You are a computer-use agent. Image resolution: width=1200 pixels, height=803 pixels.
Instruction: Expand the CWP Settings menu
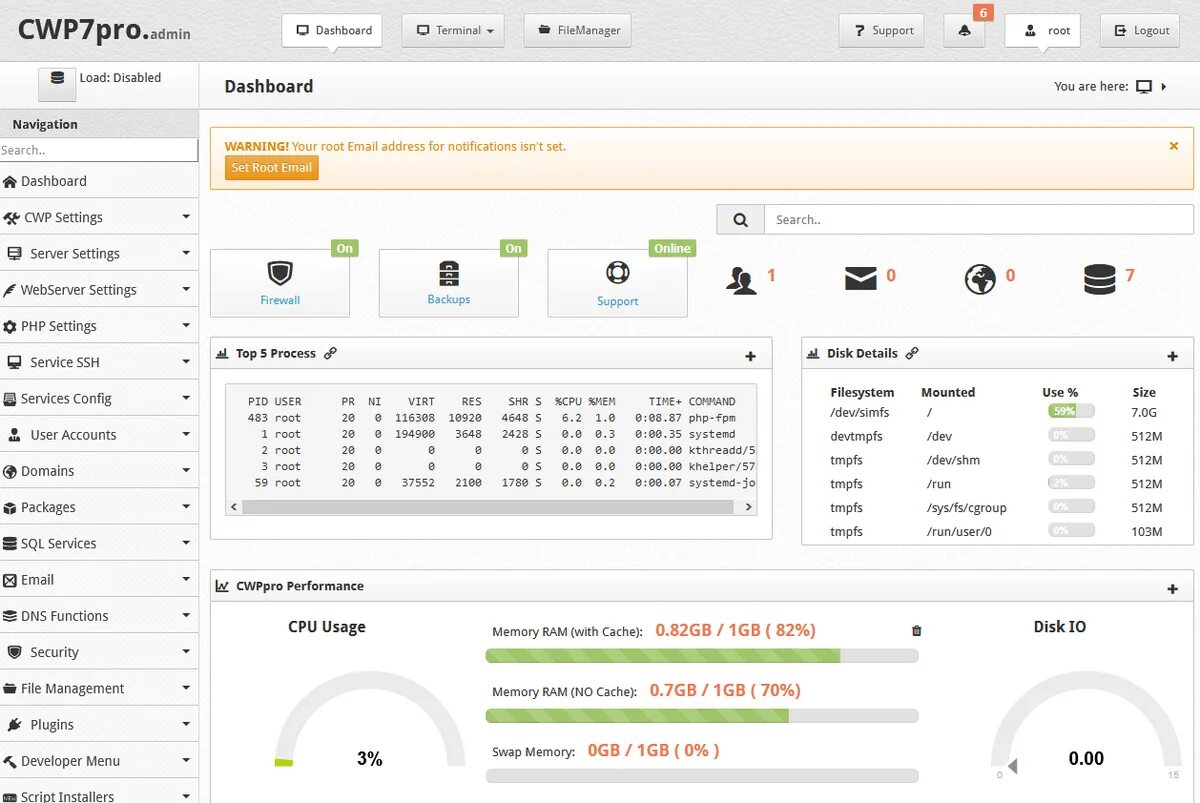(99, 217)
